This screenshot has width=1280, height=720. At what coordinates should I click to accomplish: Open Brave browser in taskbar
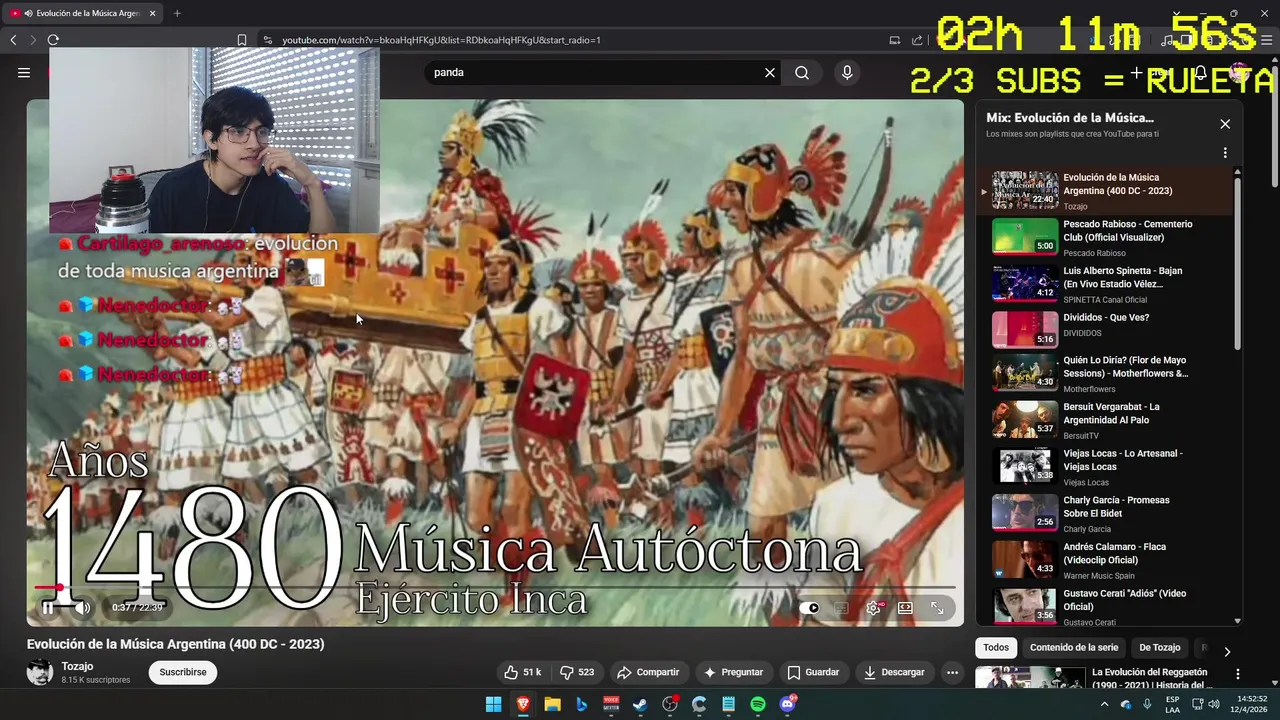[523, 704]
